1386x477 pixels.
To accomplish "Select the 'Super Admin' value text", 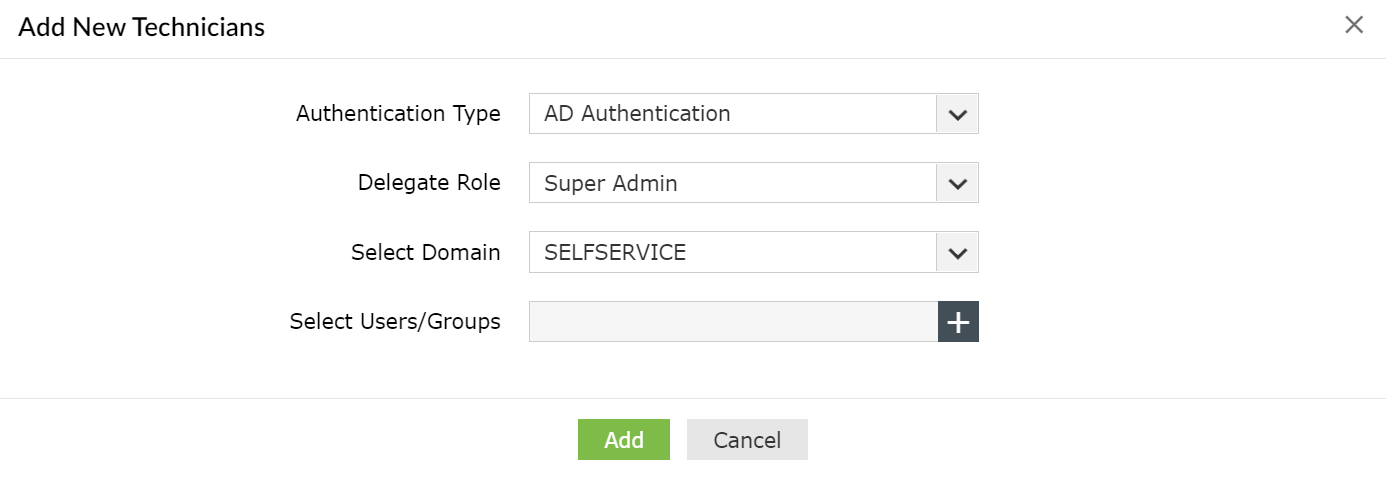I will click(611, 184).
